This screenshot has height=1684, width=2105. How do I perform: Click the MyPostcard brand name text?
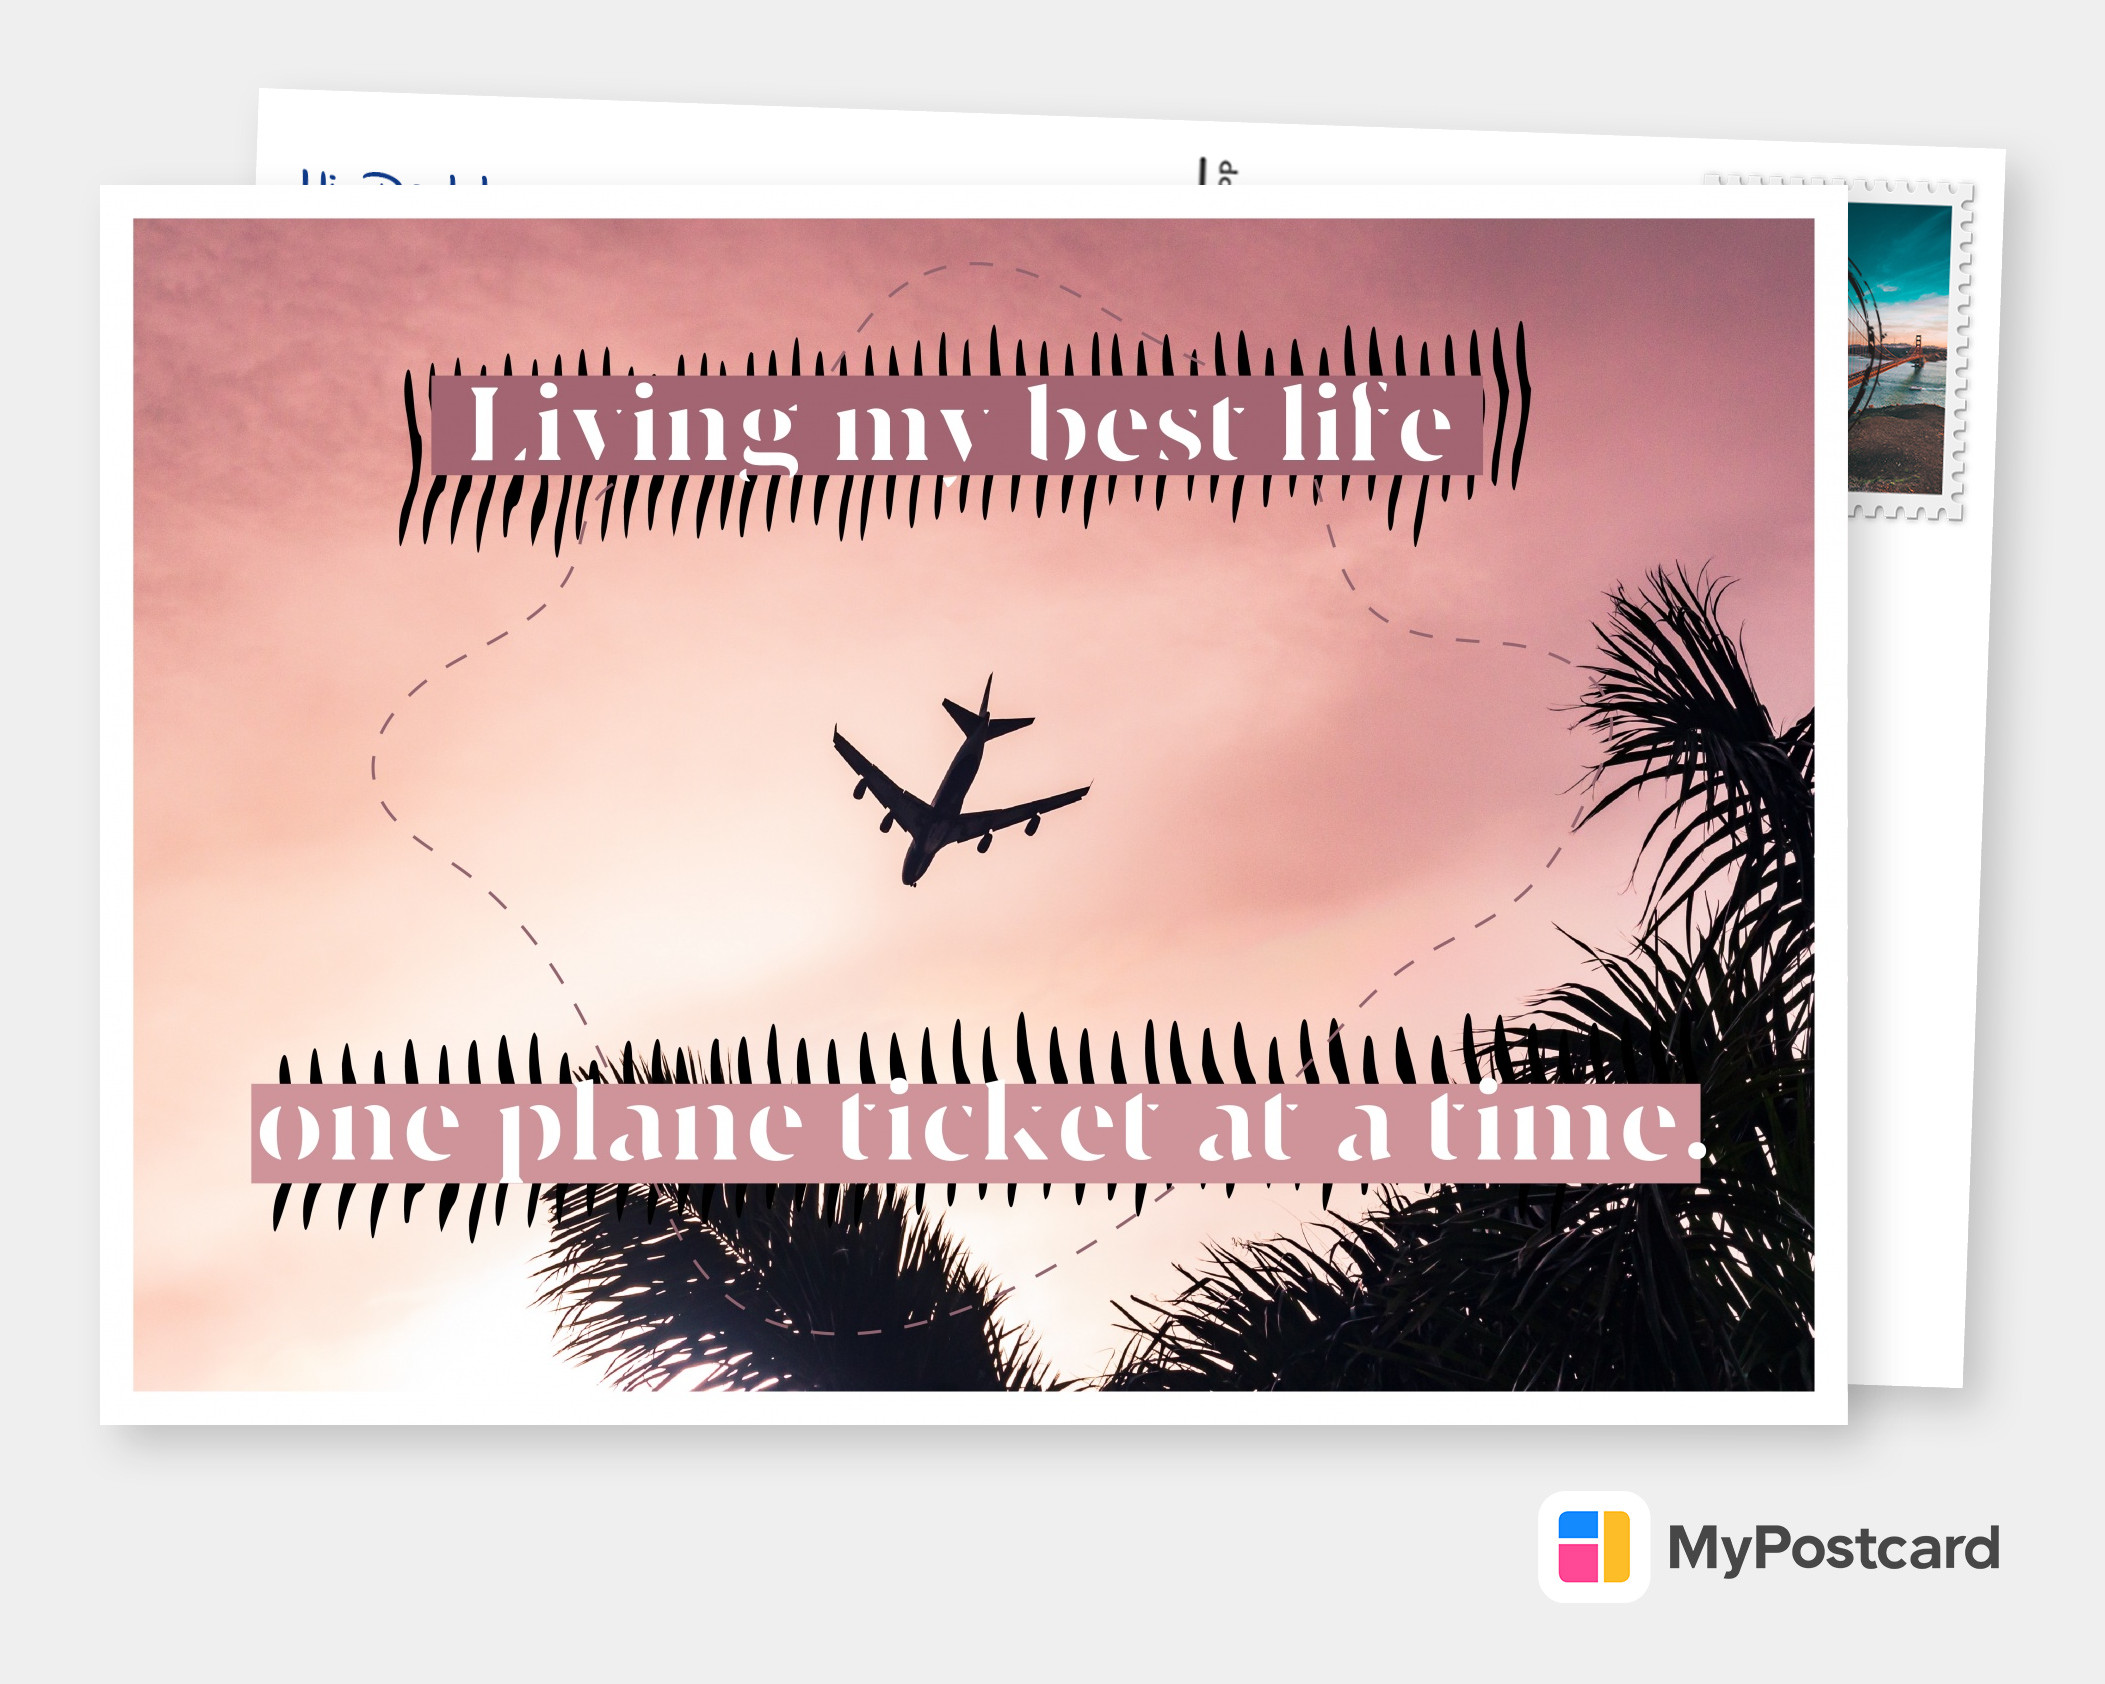[1833, 1549]
